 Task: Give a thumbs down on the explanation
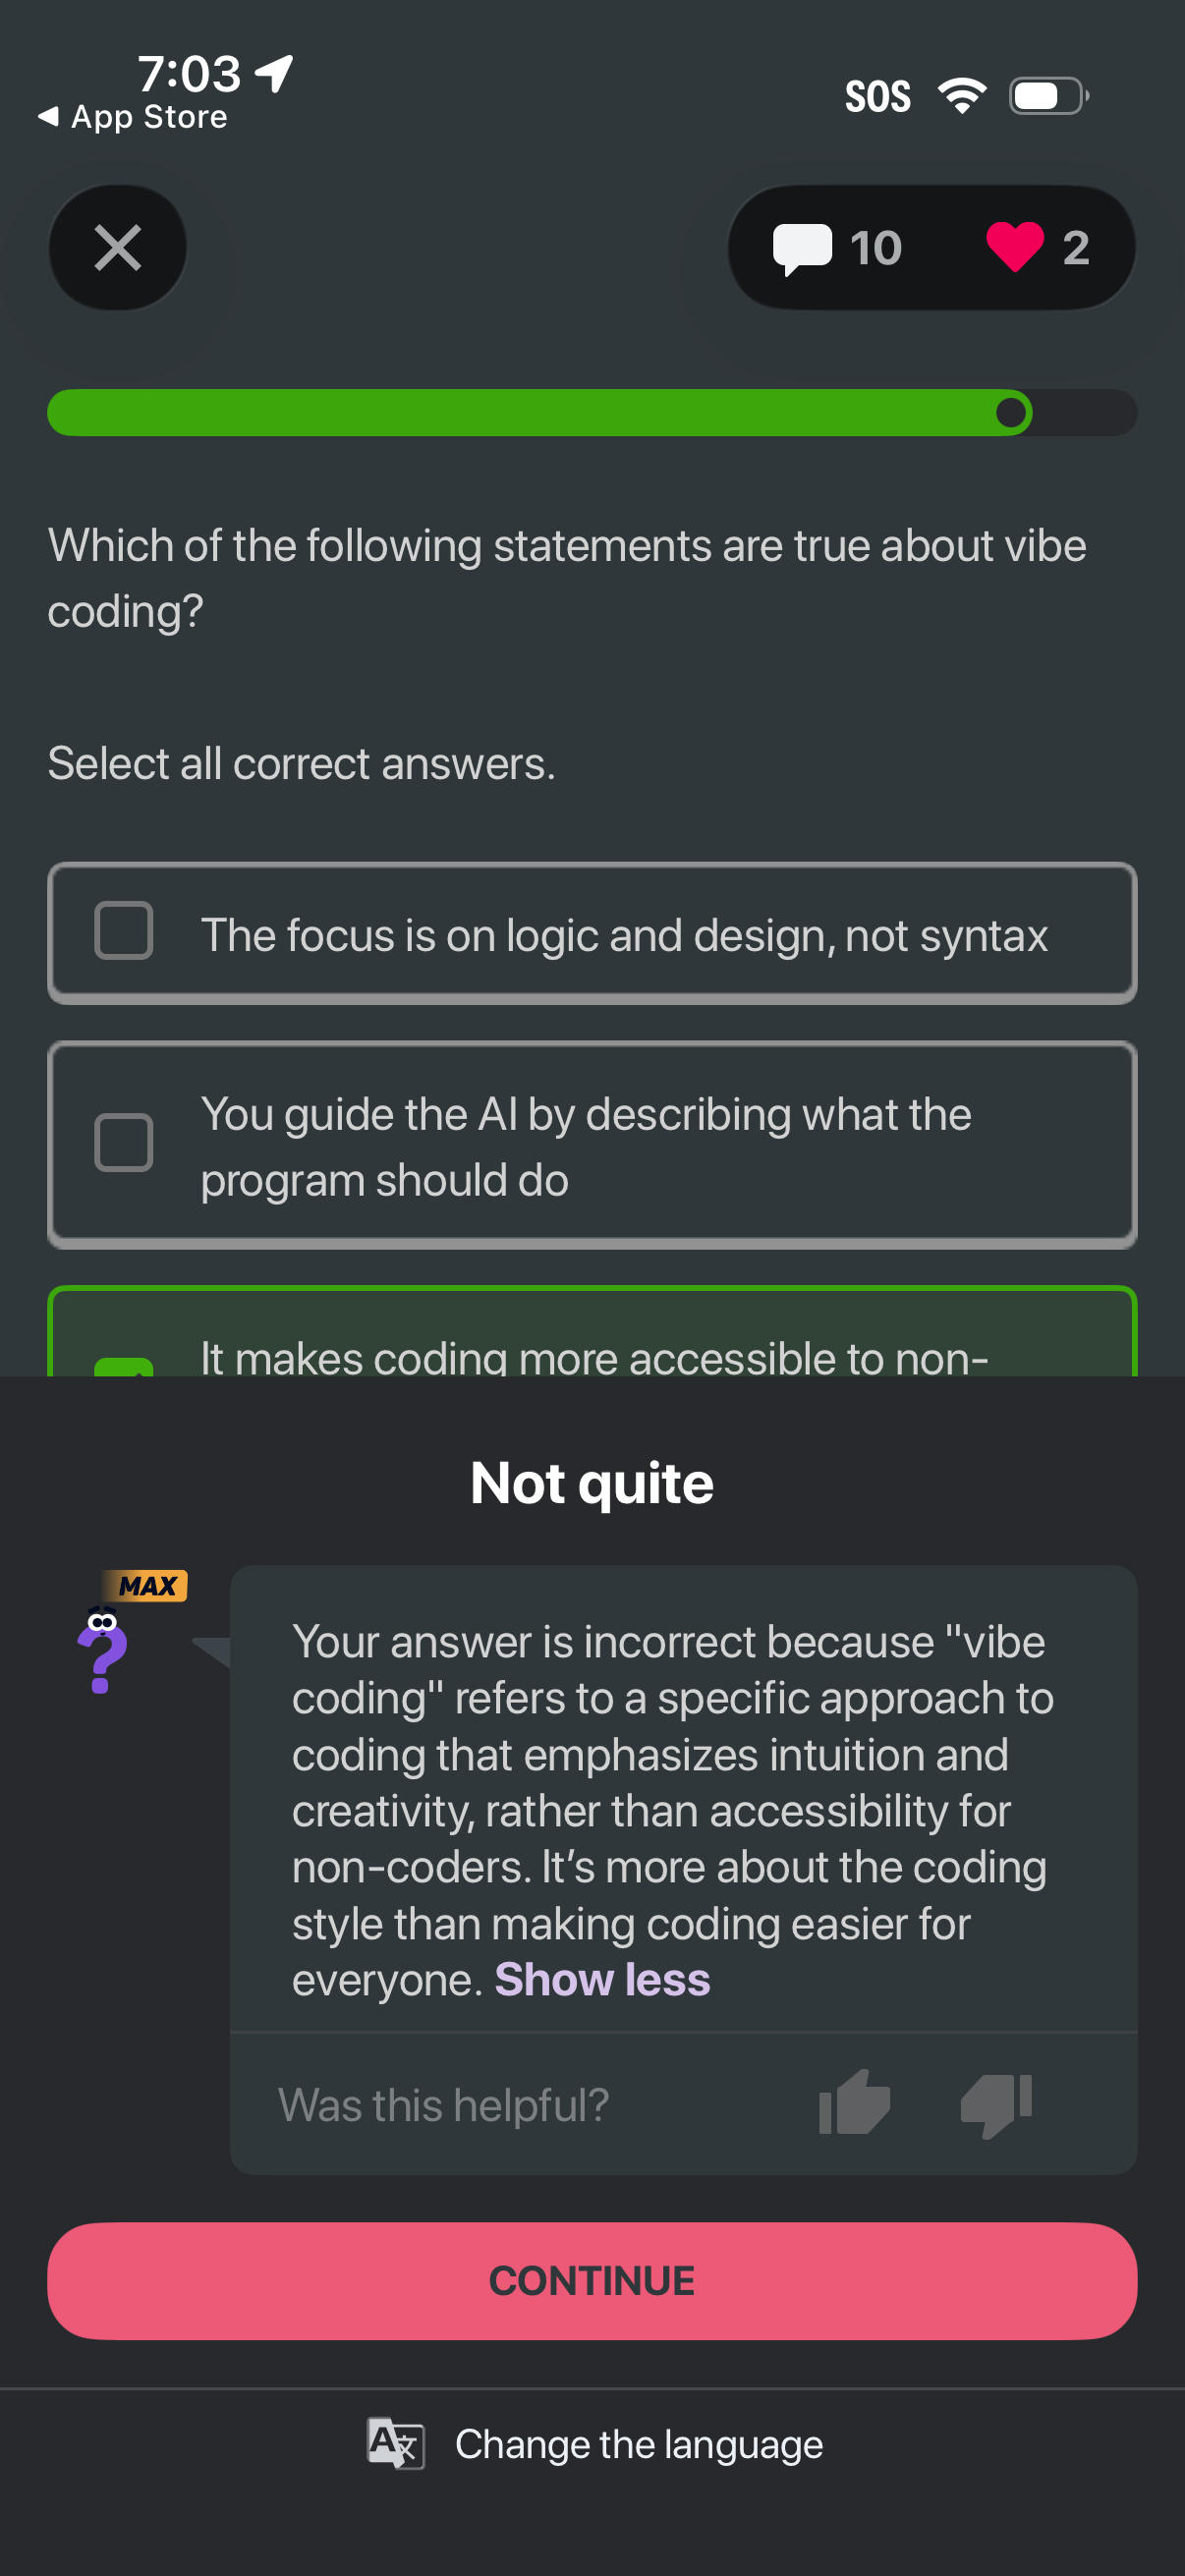[997, 2103]
